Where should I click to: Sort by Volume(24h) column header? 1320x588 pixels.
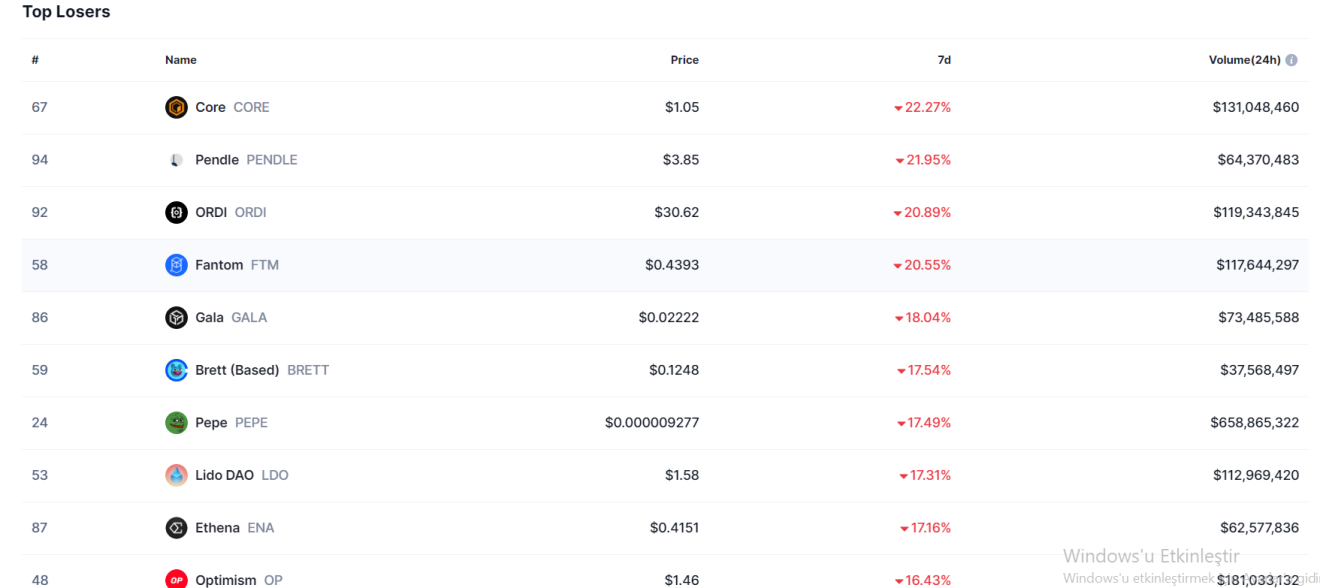click(x=1244, y=60)
